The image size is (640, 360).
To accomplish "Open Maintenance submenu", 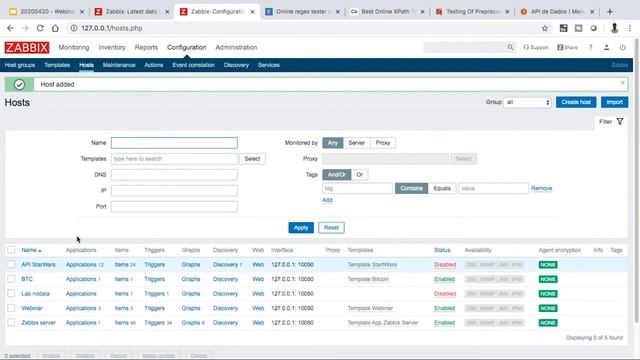I will (119, 65).
